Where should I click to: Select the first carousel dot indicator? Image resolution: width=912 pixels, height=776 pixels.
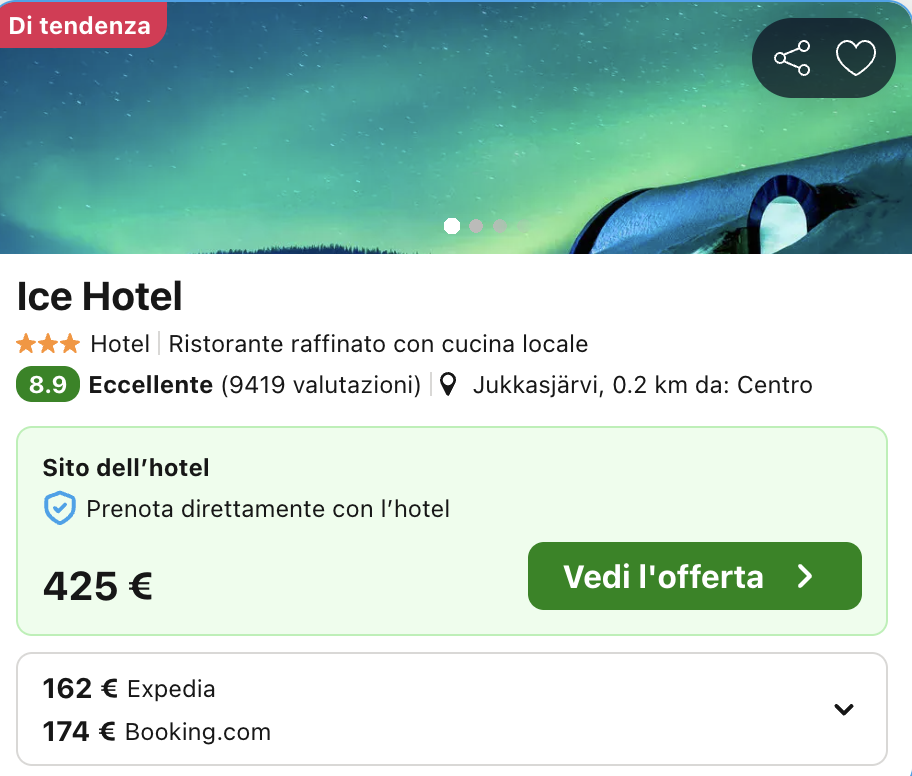tap(452, 226)
